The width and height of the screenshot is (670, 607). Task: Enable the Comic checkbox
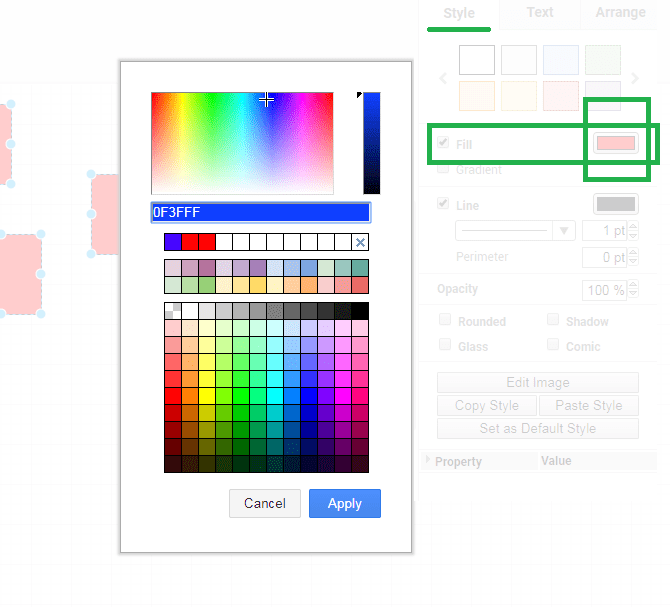coord(553,344)
